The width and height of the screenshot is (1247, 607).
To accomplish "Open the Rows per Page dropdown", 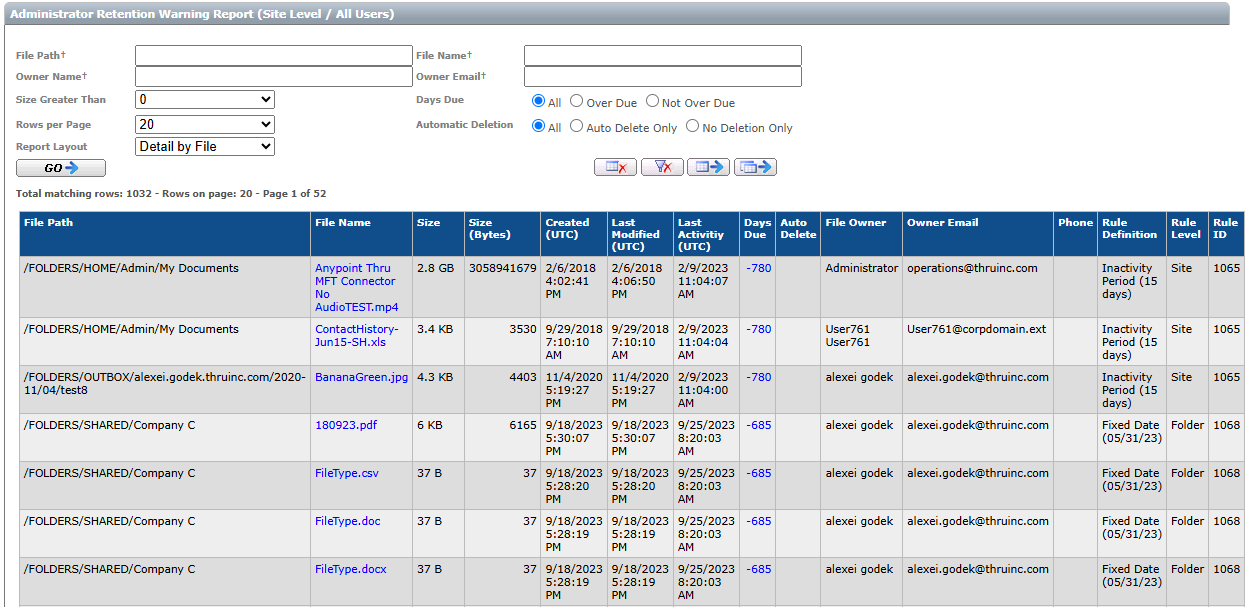I will [205, 124].
